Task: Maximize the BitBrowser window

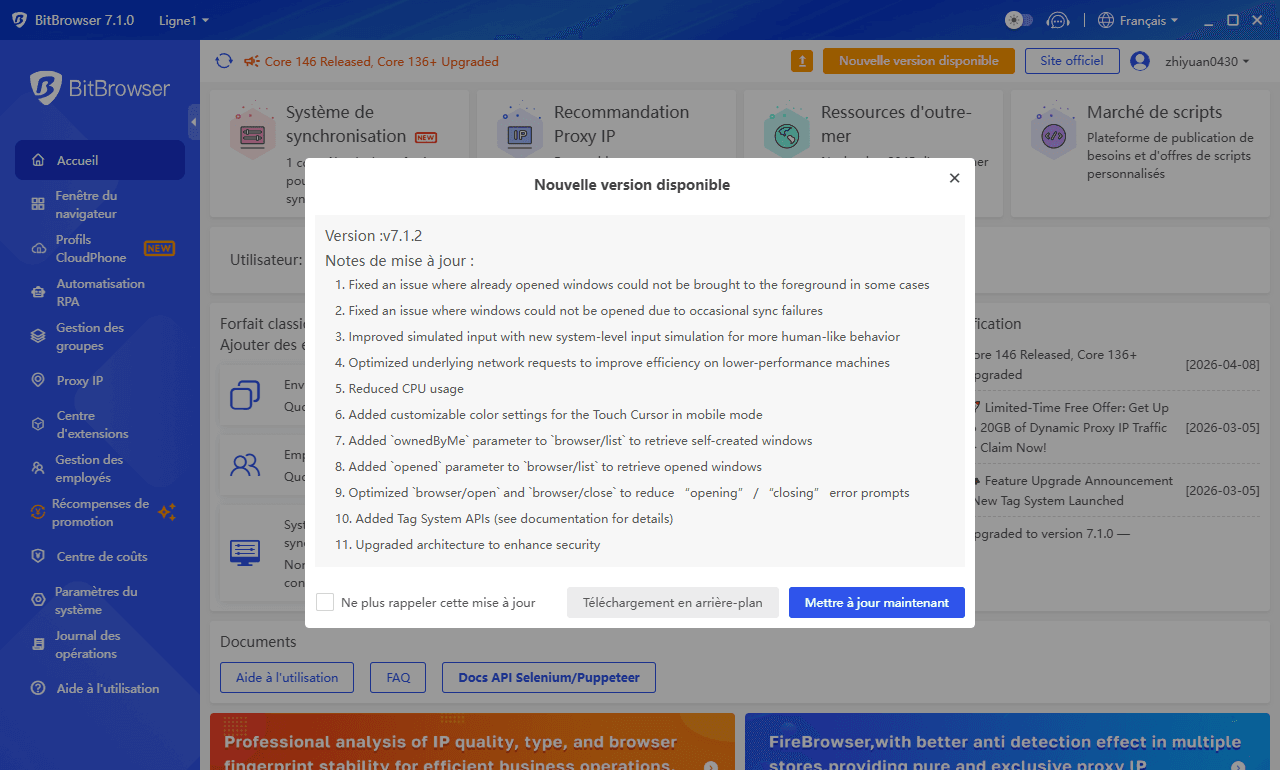Action: (x=1232, y=20)
